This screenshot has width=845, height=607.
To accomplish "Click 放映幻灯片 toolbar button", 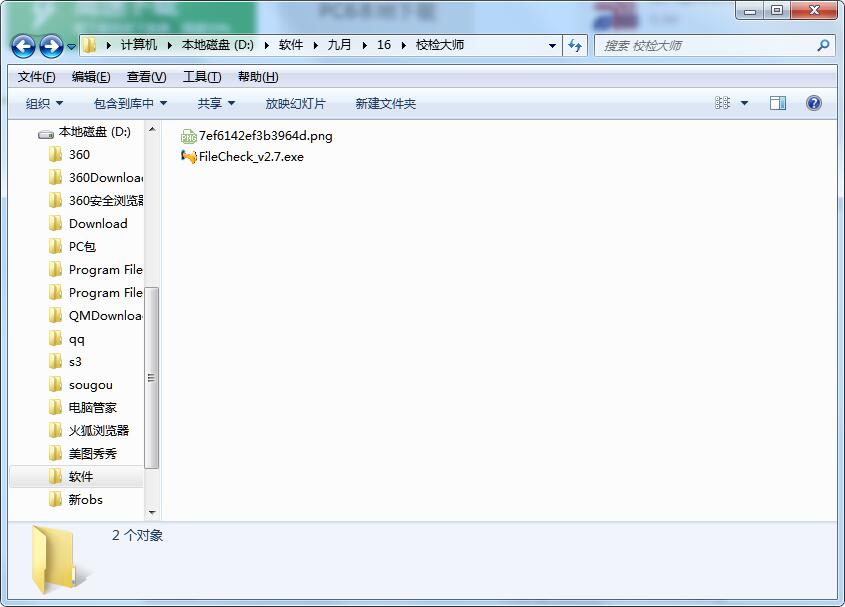I will [x=295, y=104].
